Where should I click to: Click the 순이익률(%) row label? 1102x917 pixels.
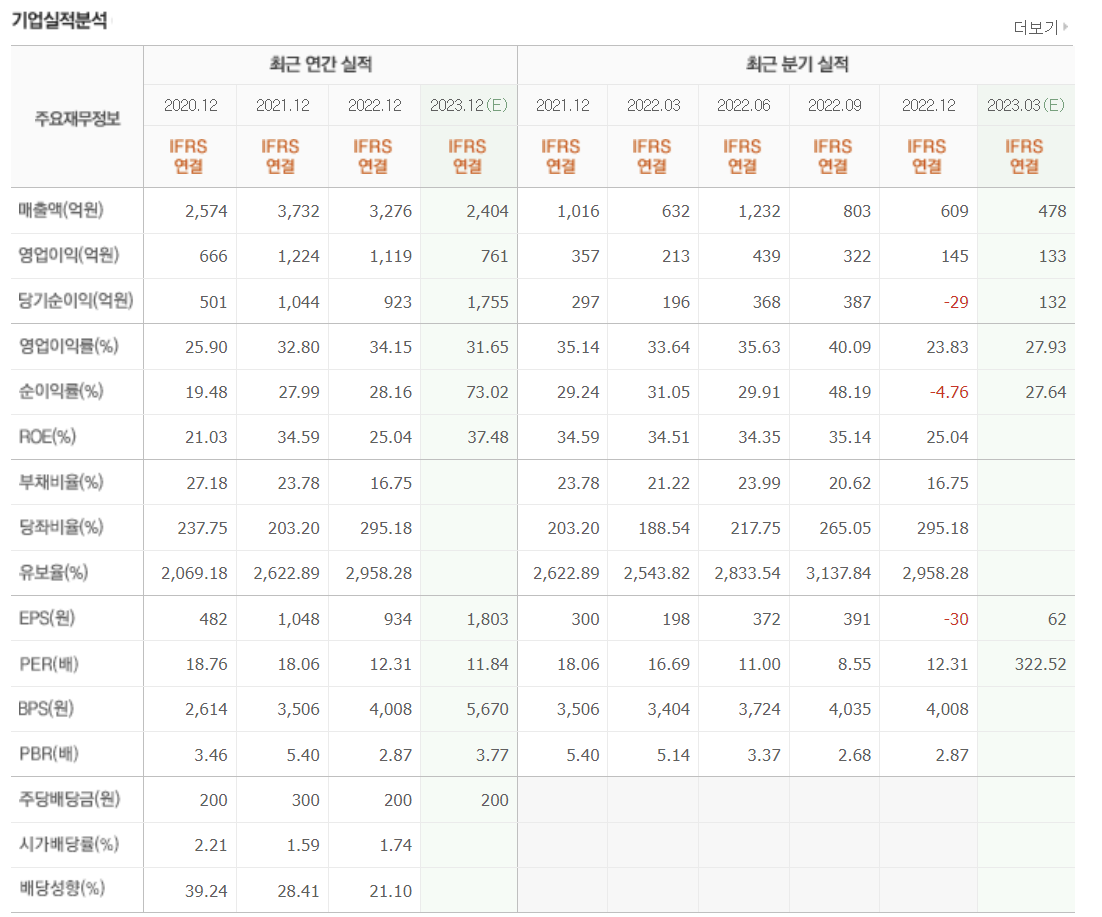coord(61,391)
